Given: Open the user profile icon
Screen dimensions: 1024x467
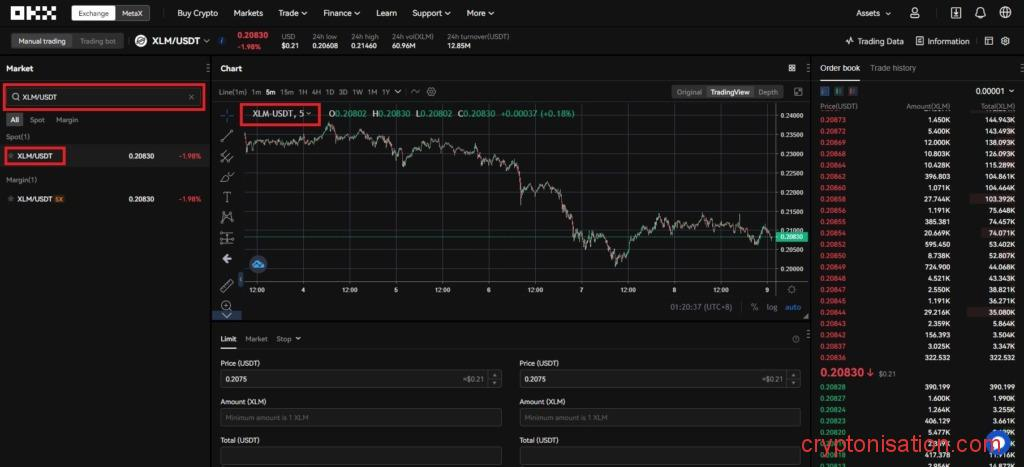Looking at the screenshot, I should (x=914, y=13).
